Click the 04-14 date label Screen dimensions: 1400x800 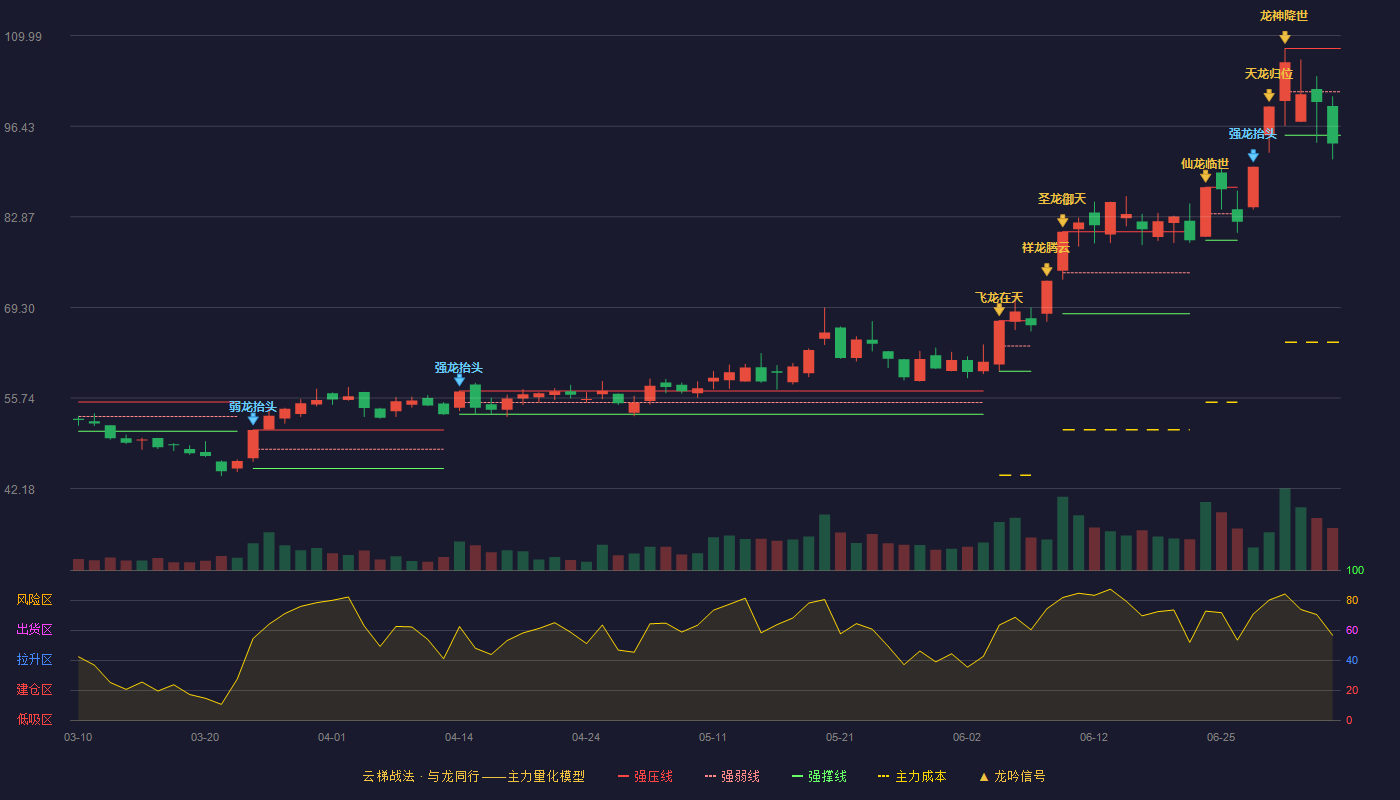459,737
